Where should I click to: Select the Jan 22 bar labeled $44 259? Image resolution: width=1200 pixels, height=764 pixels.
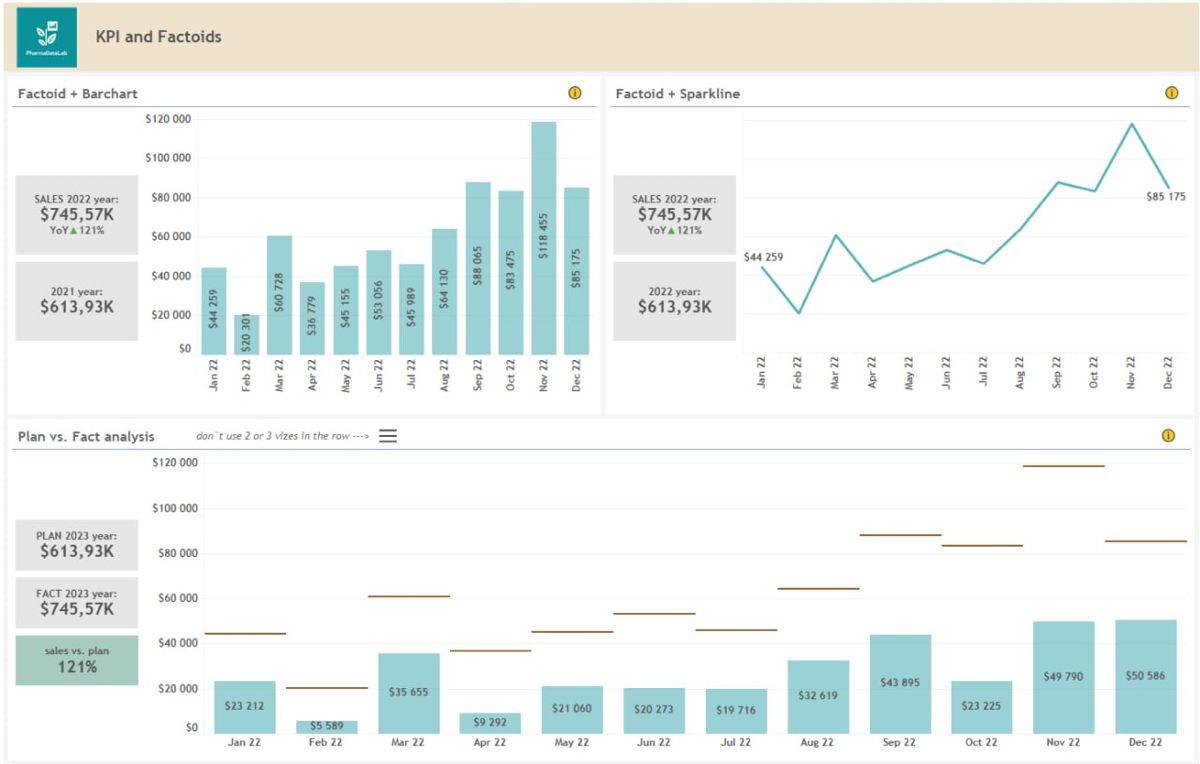pos(214,311)
